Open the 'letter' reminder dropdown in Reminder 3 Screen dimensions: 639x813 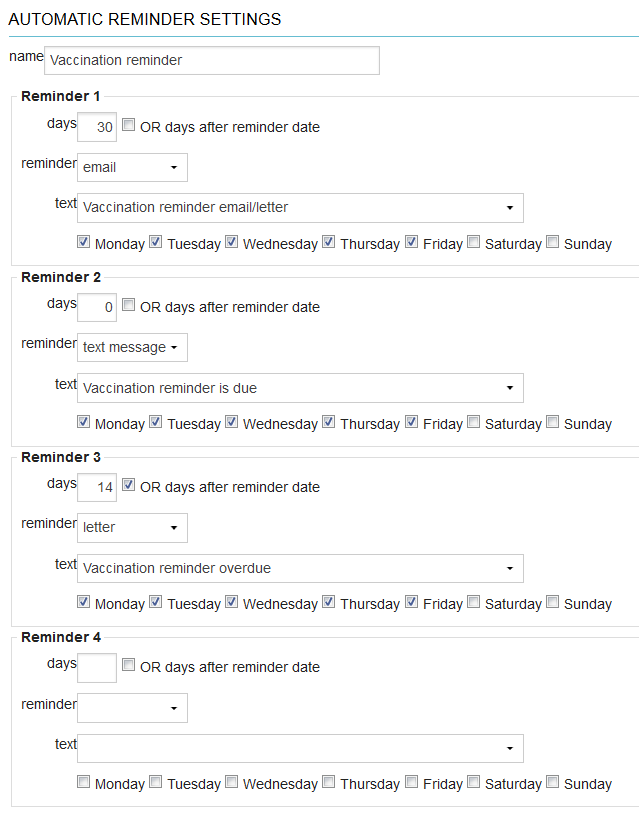click(x=132, y=527)
